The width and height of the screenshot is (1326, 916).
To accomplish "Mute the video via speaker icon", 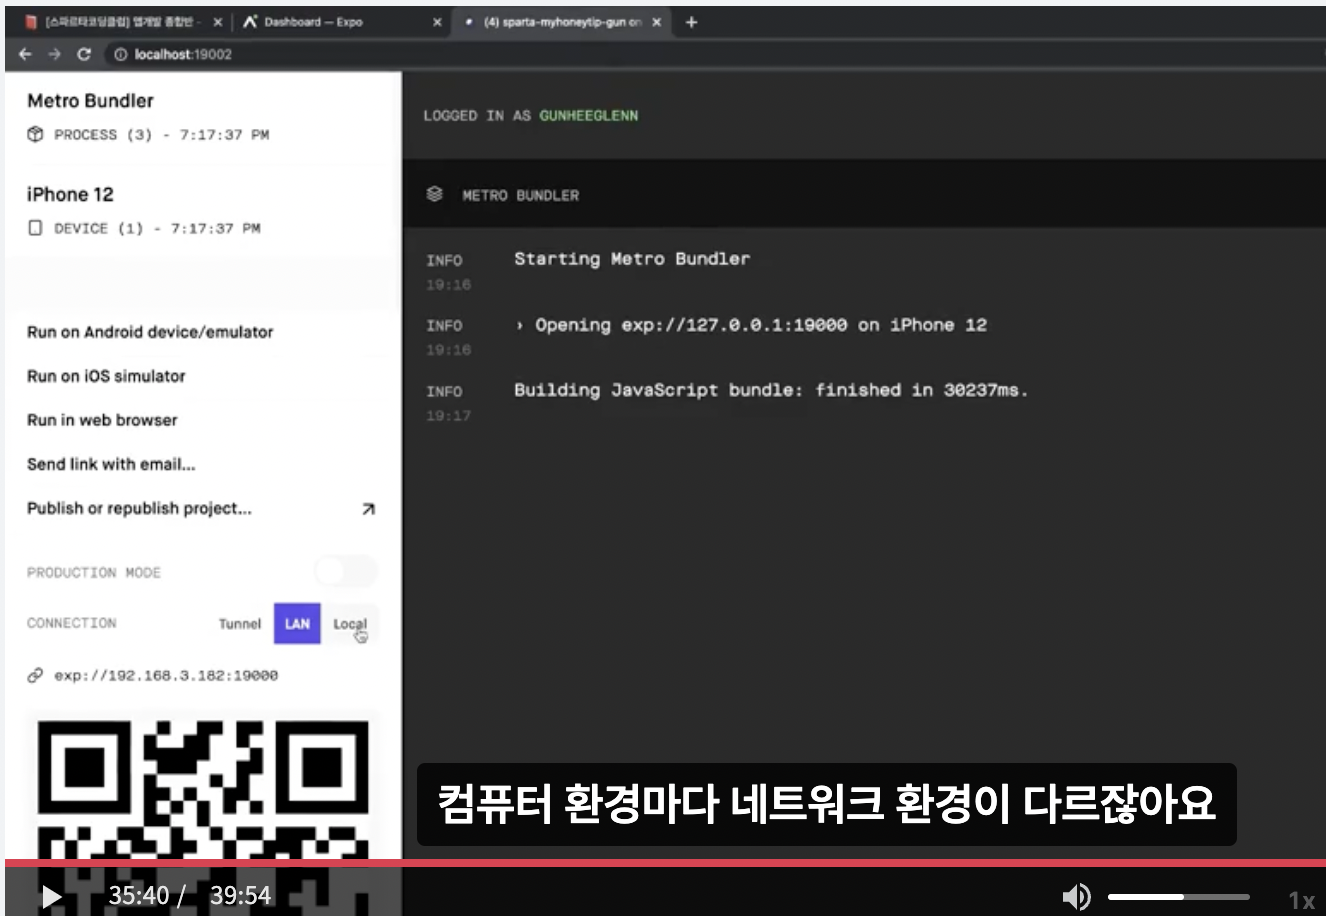I will (x=1076, y=896).
